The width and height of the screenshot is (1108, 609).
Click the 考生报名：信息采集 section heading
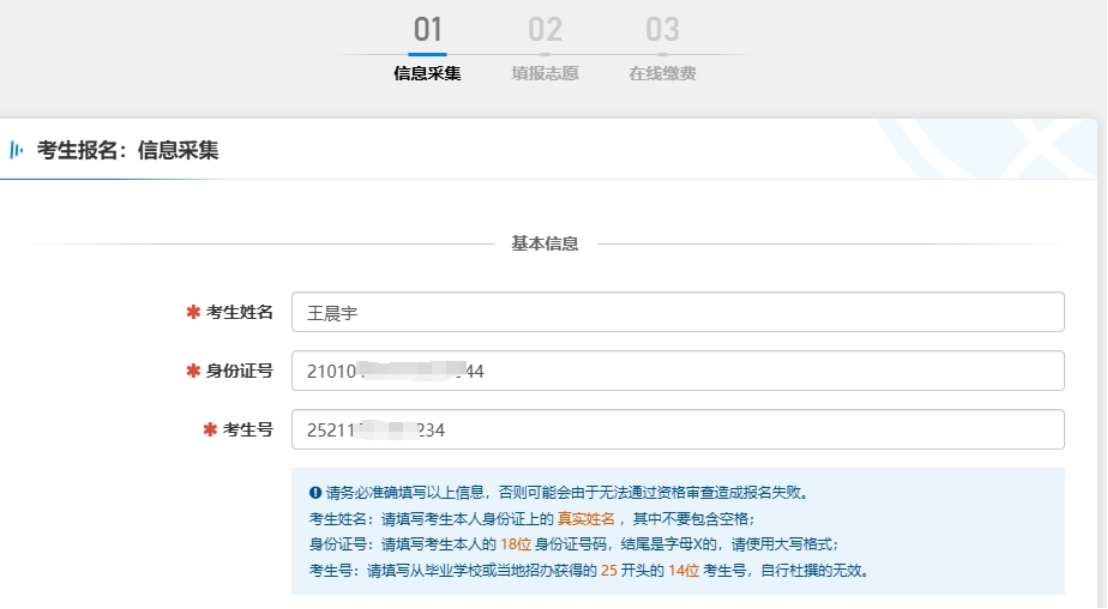[x=127, y=151]
